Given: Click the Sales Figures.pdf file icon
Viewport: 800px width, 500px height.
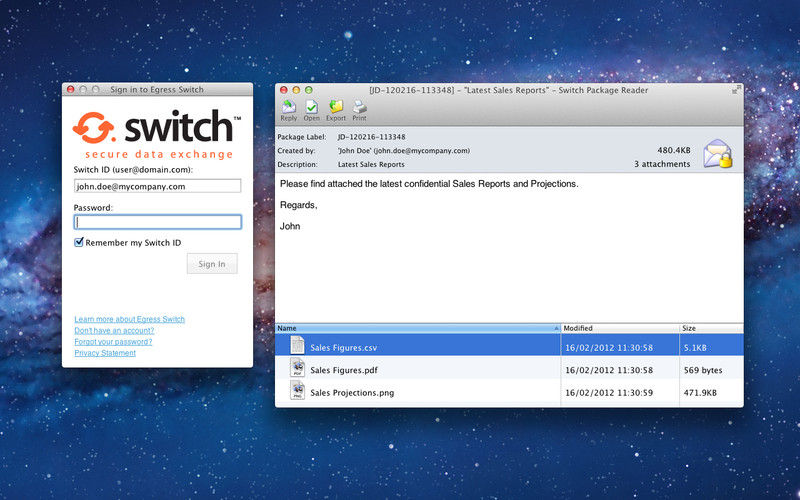Looking at the screenshot, I should [x=297, y=368].
